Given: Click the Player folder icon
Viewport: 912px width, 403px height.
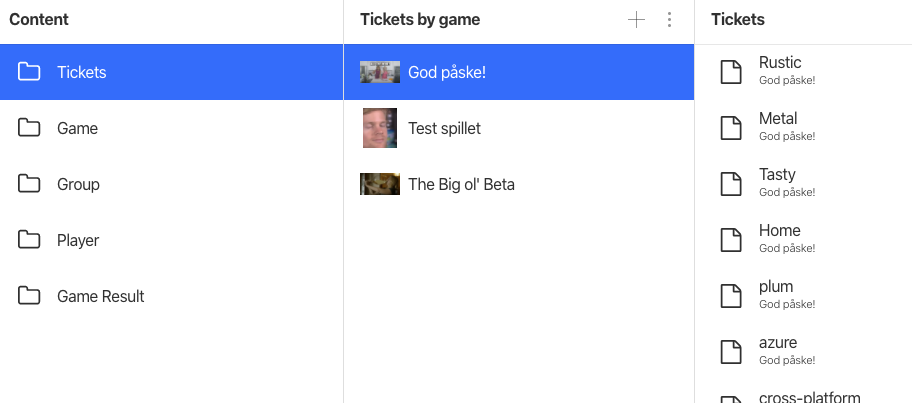Looking at the screenshot, I should [x=29, y=240].
